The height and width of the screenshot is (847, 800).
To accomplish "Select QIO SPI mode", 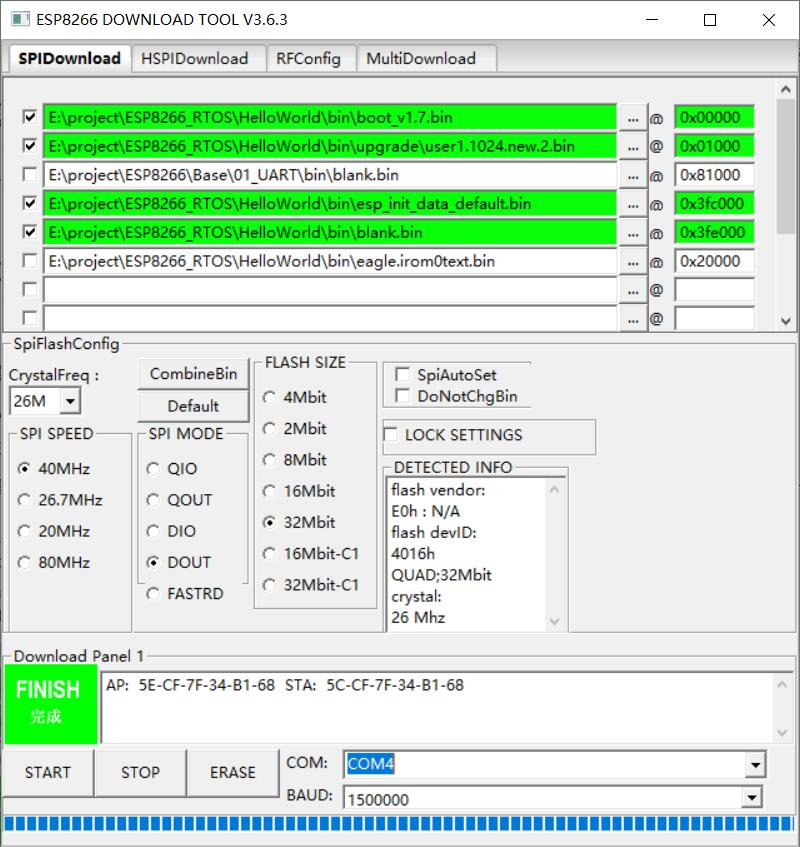I will pyautogui.click(x=154, y=468).
